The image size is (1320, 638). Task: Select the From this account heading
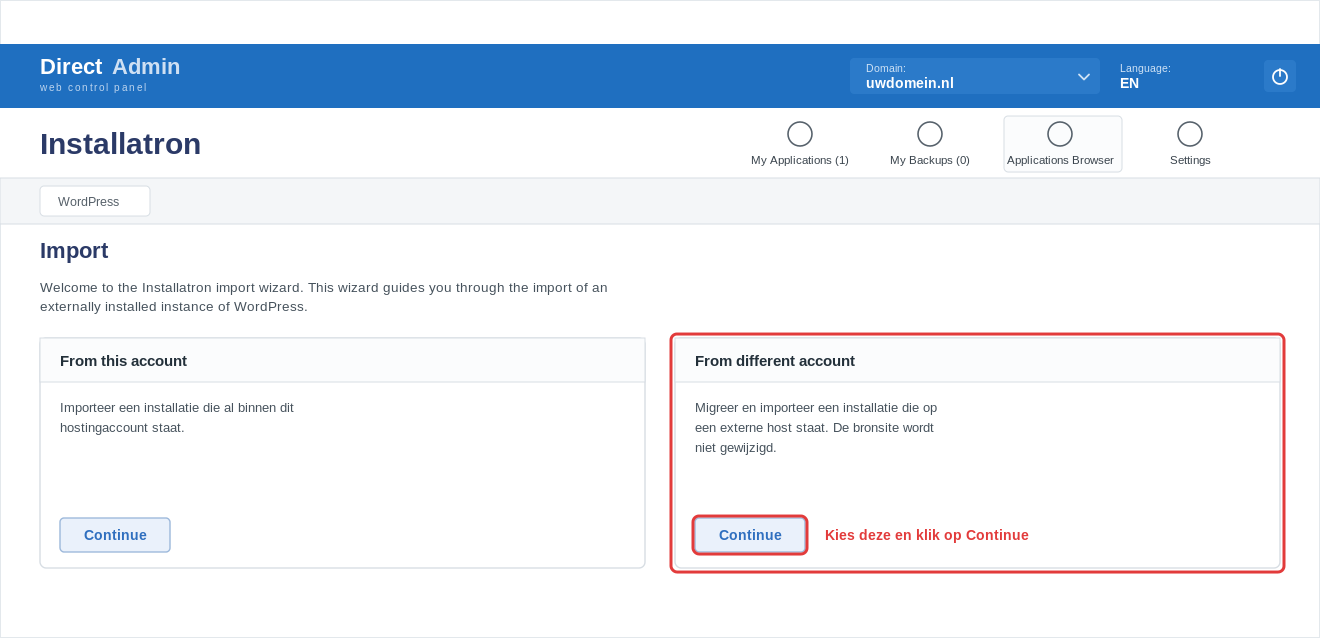pos(123,361)
